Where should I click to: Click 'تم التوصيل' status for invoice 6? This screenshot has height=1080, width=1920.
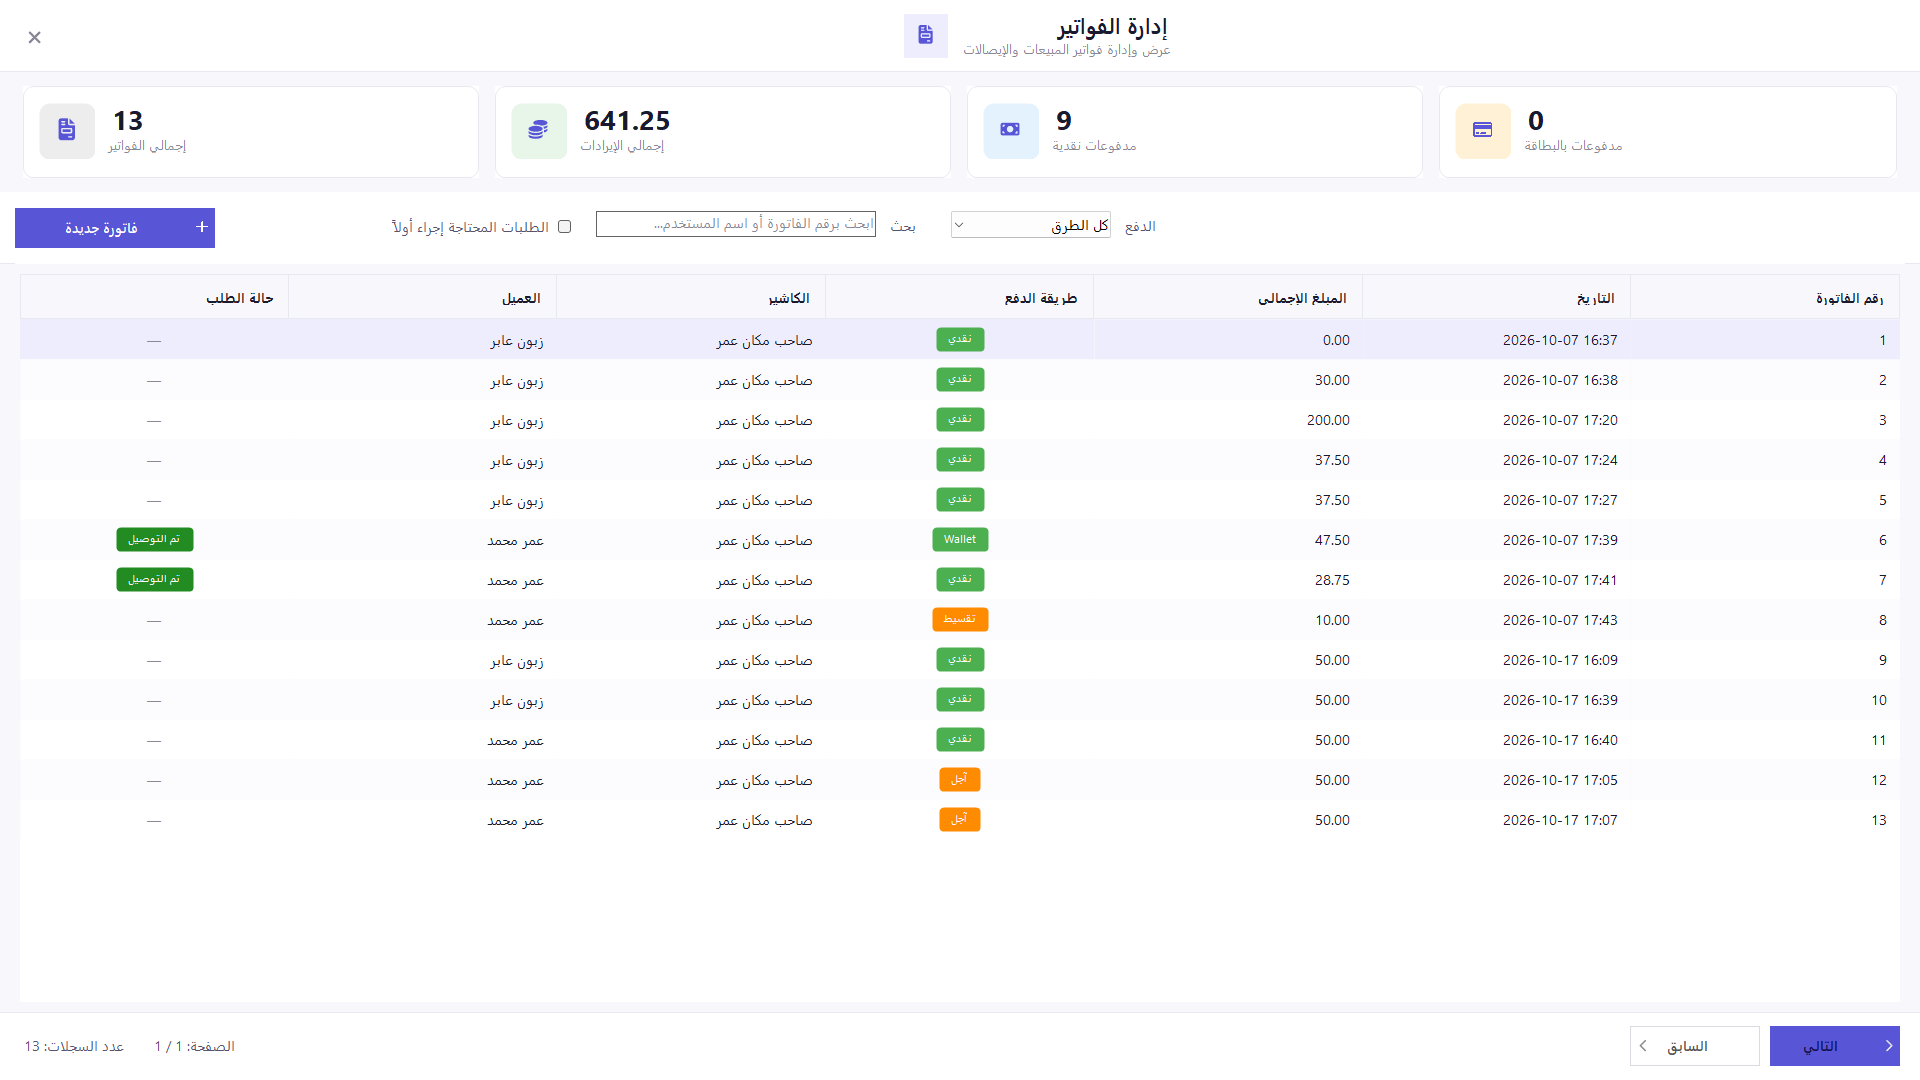pyautogui.click(x=155, y=540)
